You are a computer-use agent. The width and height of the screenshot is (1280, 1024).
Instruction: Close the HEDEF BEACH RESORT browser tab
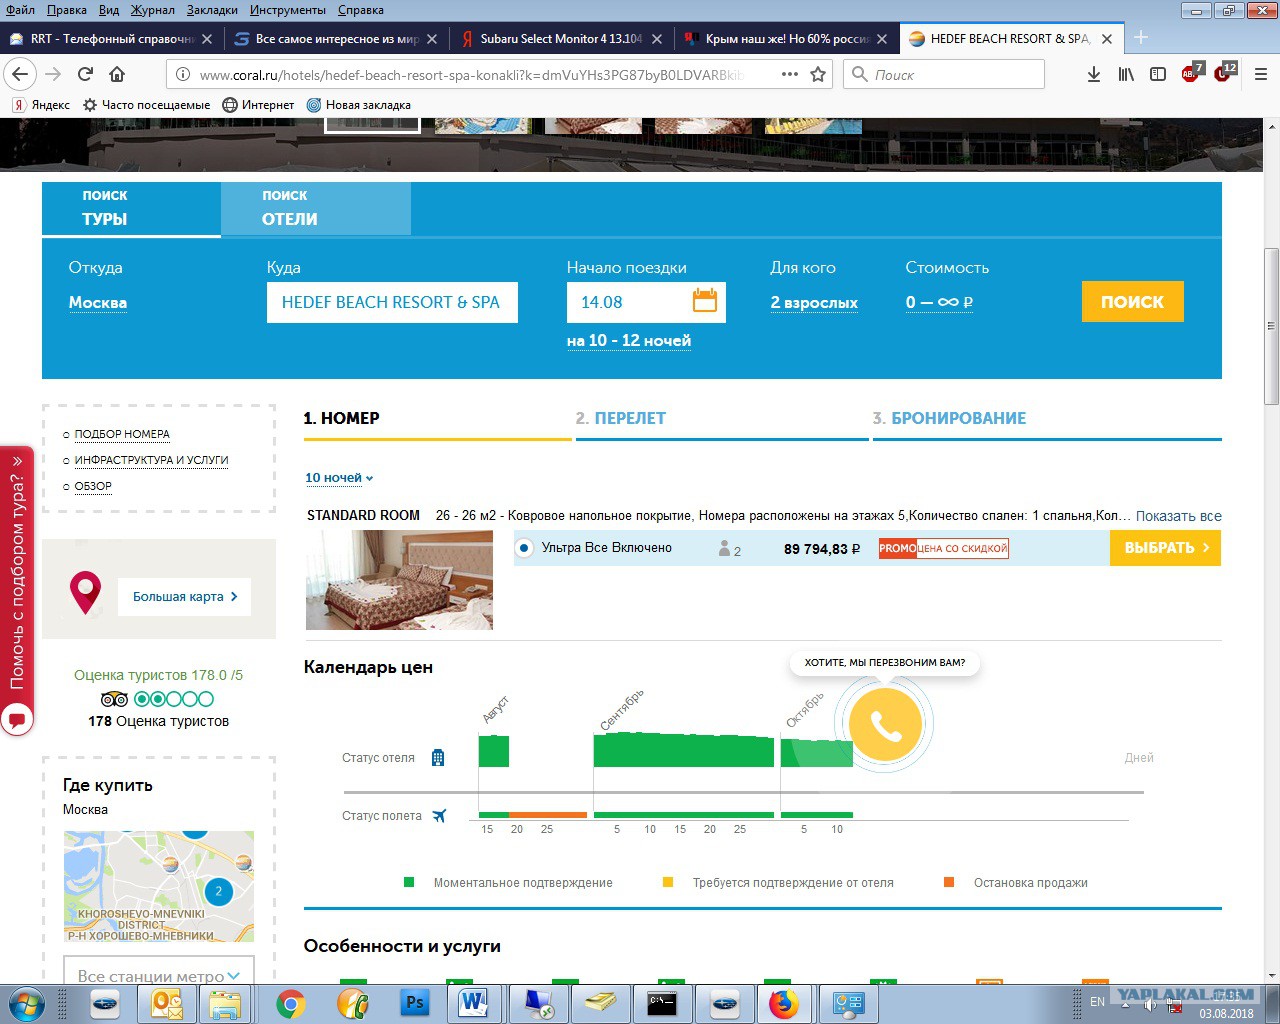pyautogui.click(x=1107, y=39)
